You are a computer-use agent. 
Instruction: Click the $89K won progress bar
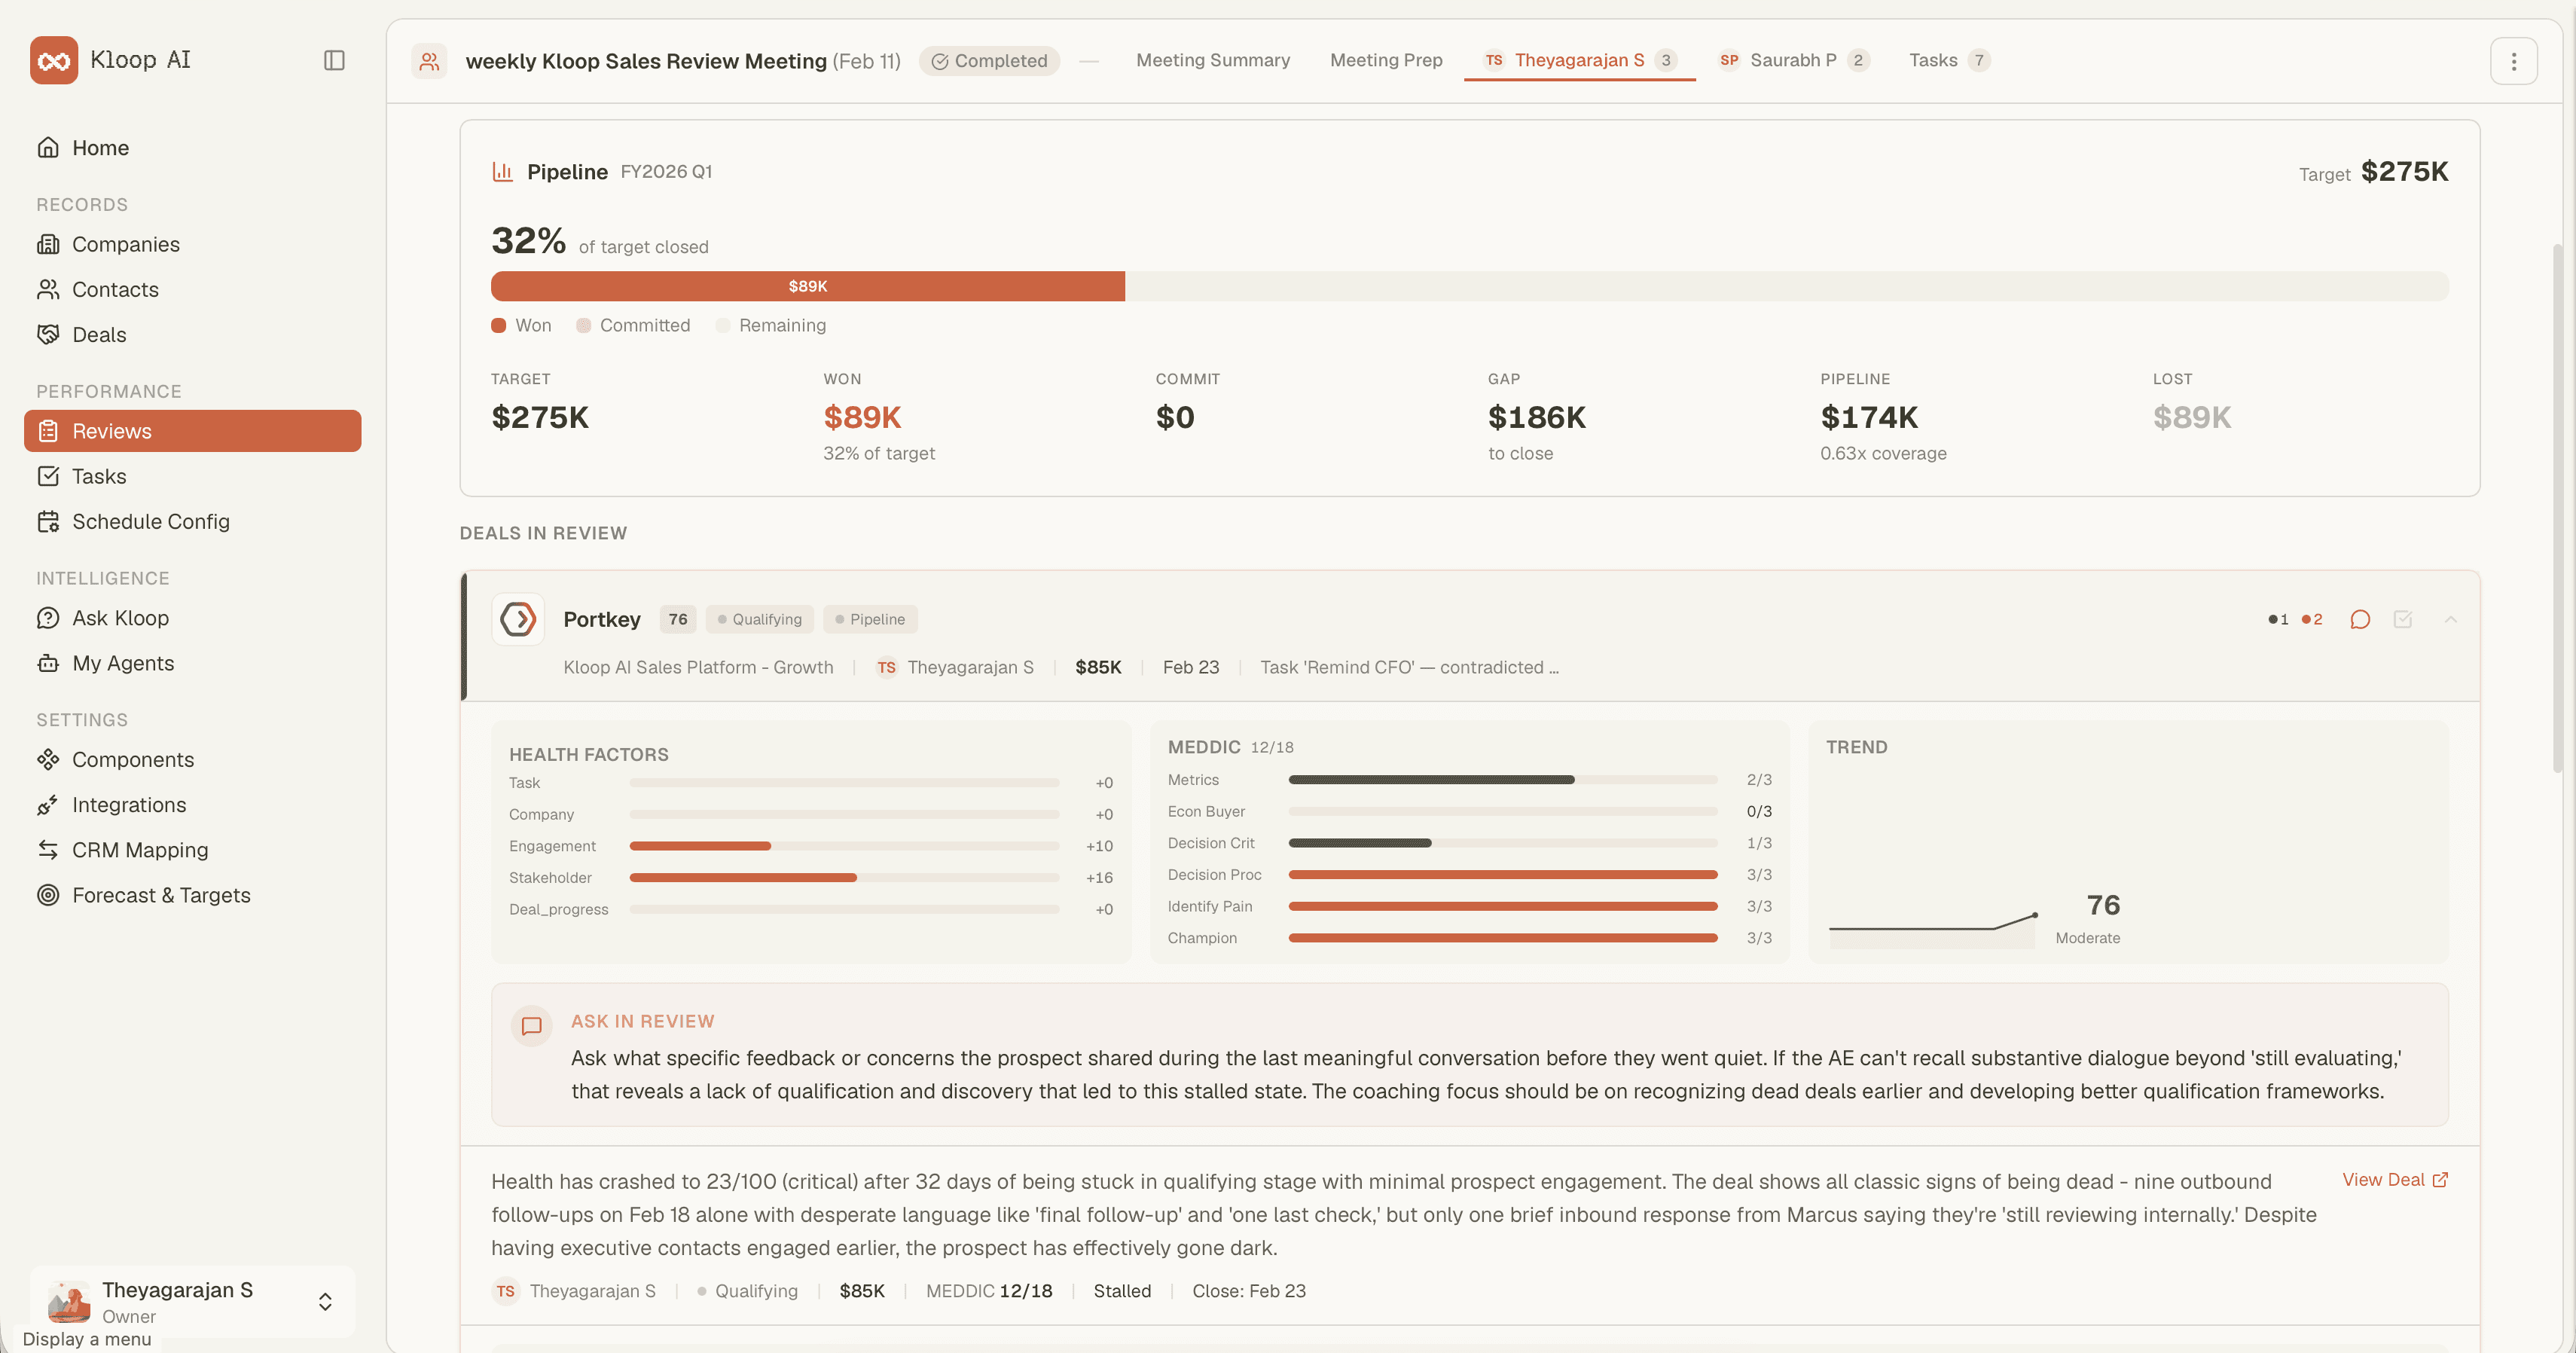pyautogui.click(x=807, y=286)
